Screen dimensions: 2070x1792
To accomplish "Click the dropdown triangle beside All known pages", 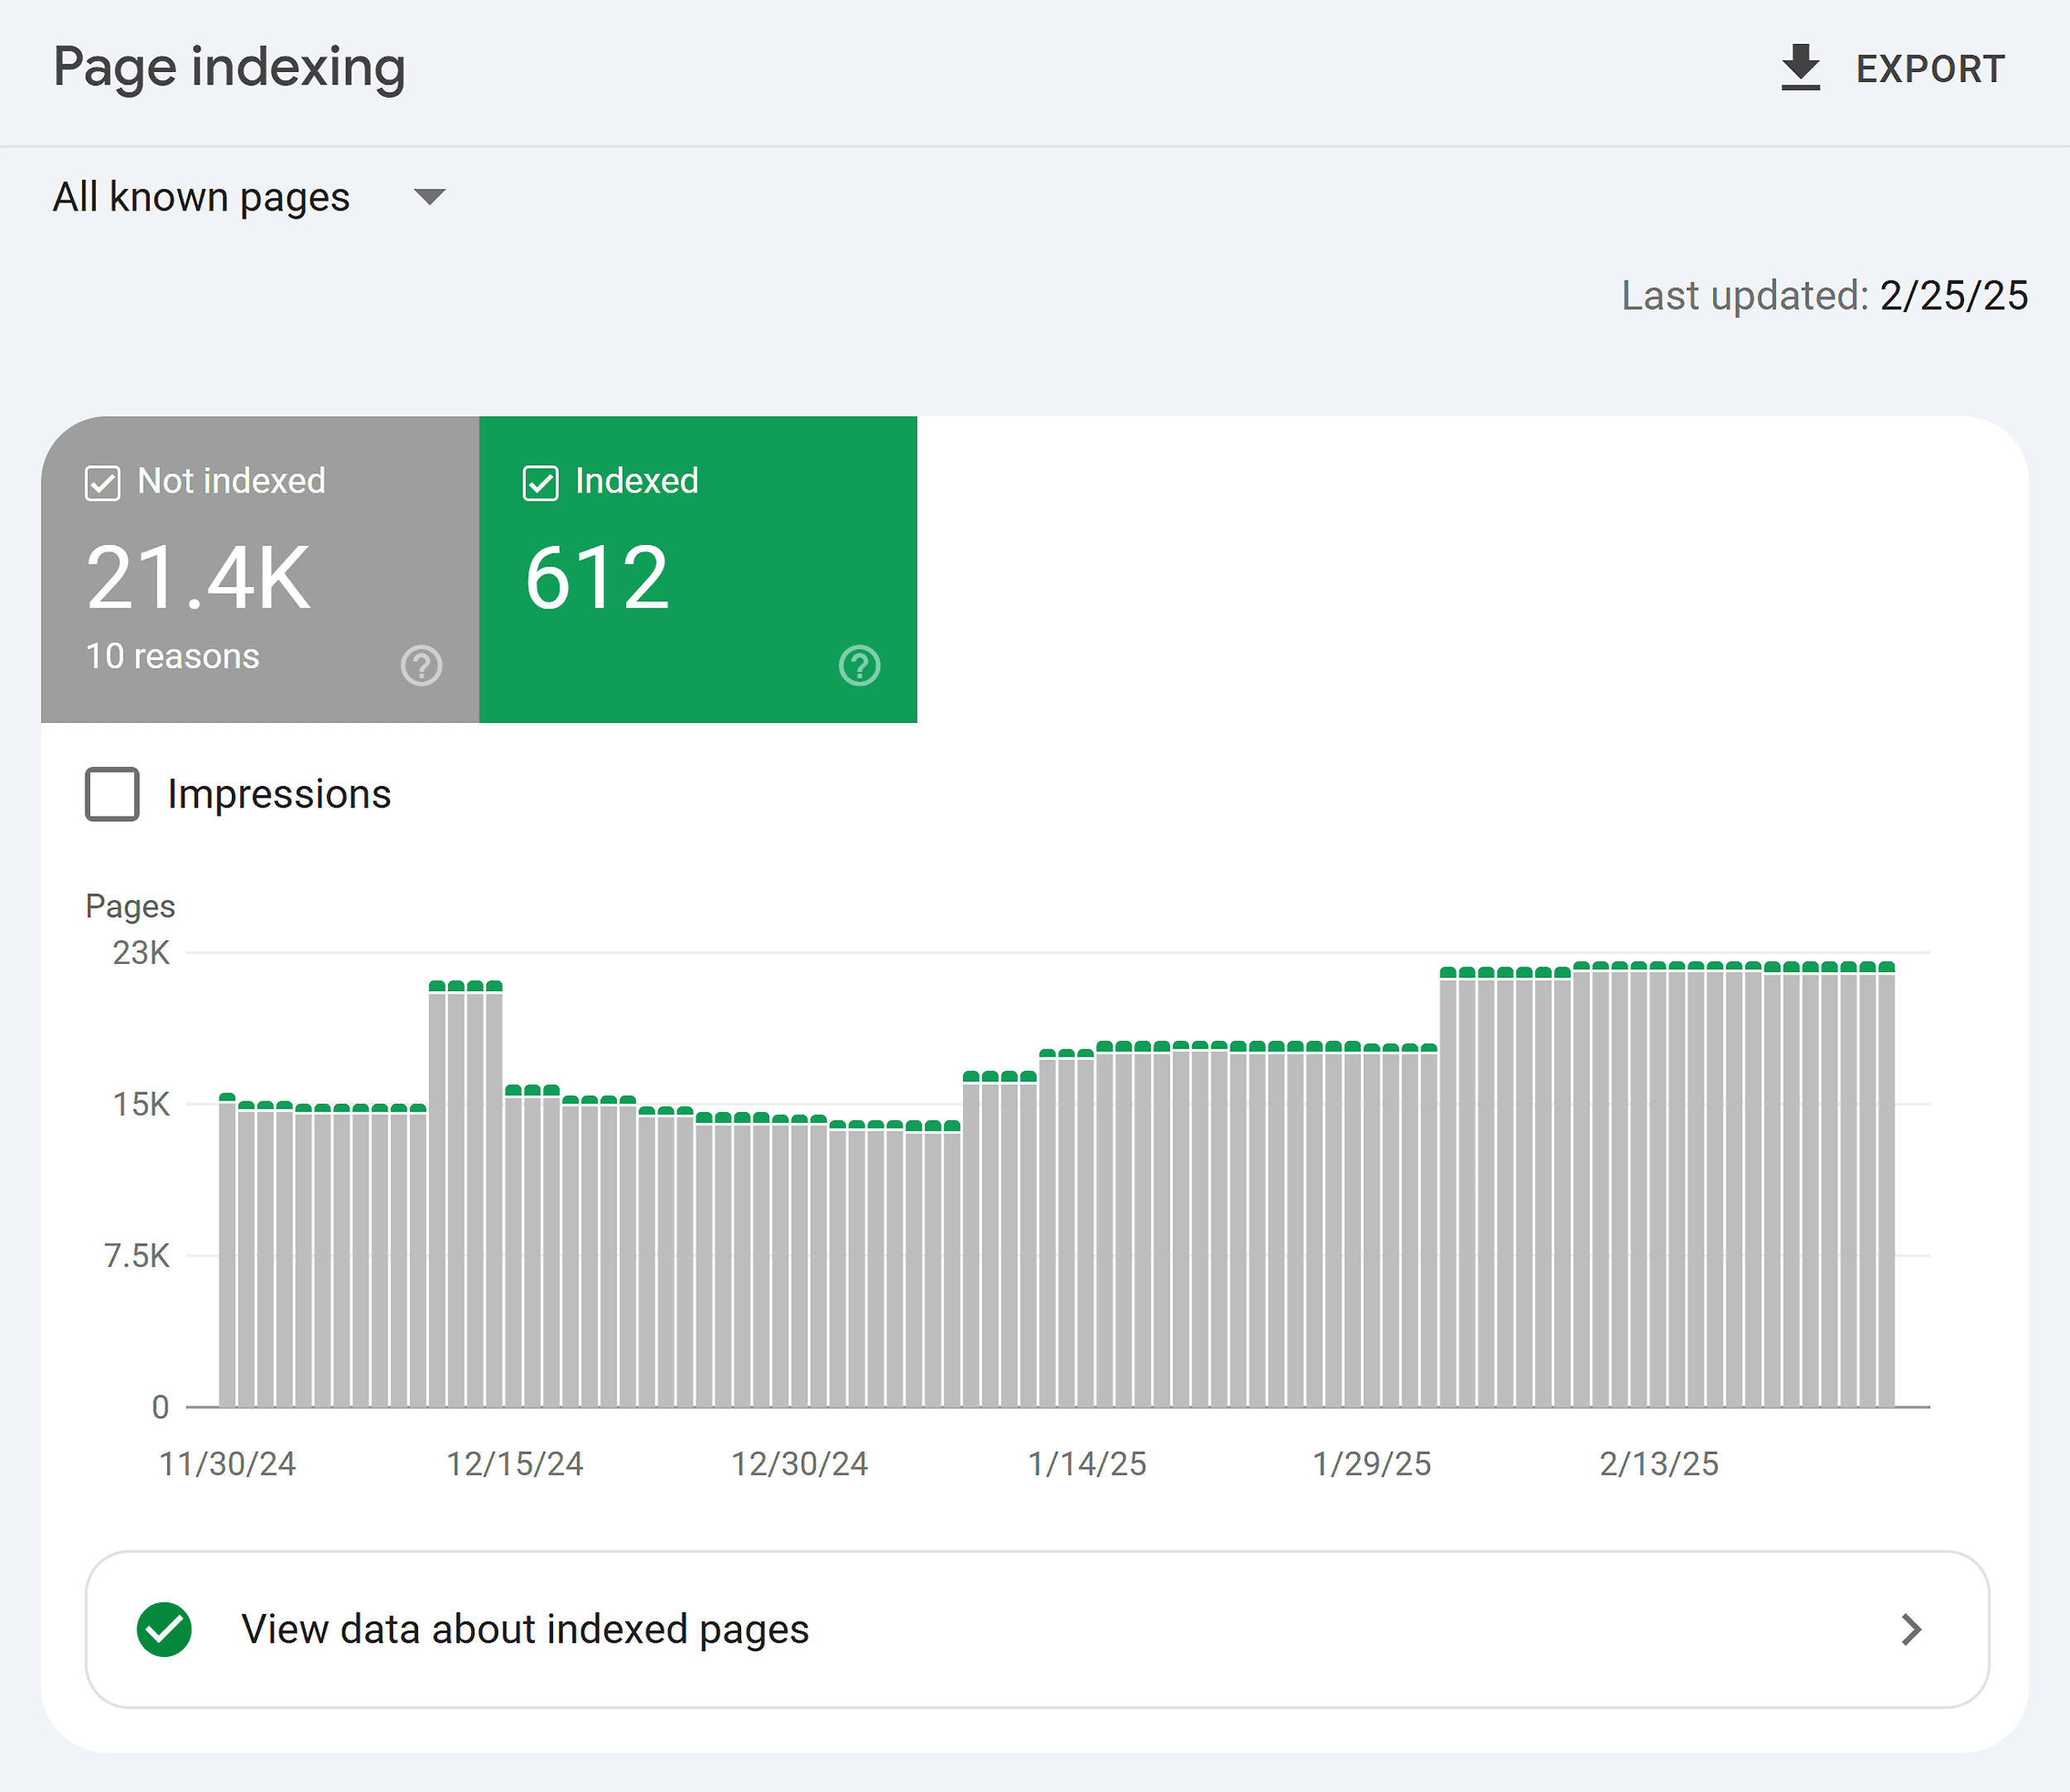I will [428, 198].
